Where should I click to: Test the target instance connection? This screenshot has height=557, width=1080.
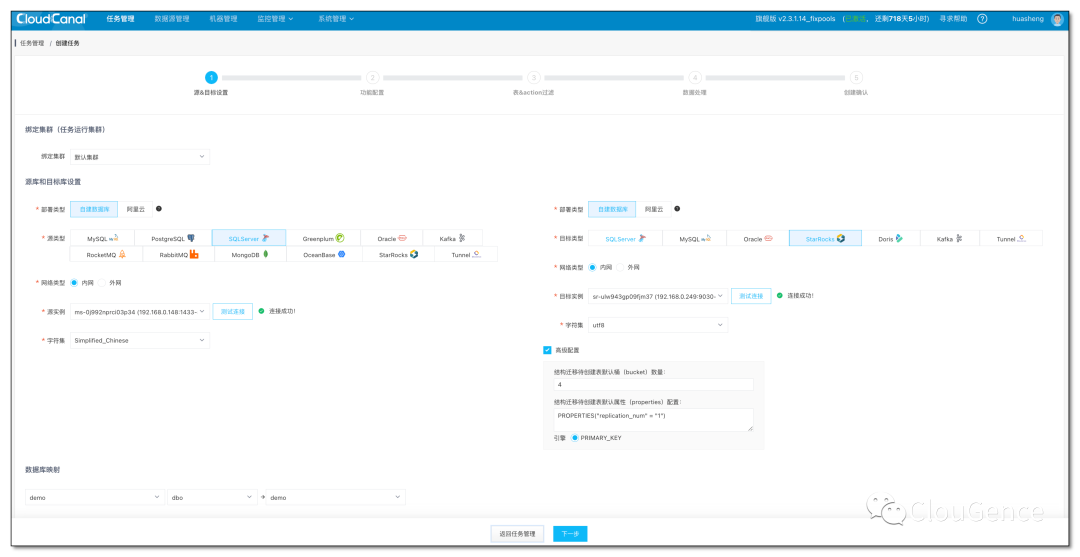point(751,296)
